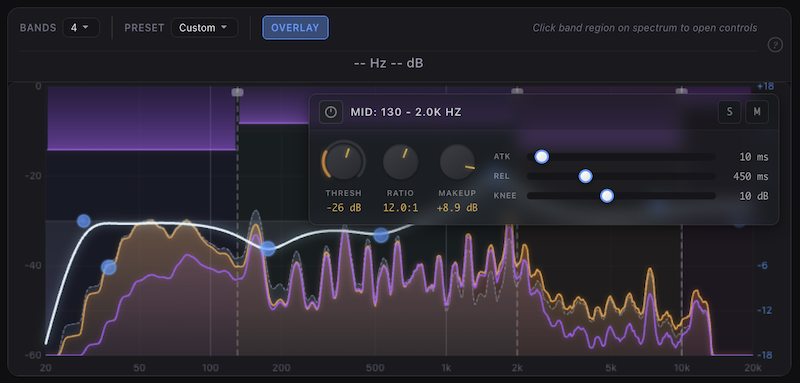Select the EQ node on the -30 dB grid line

click(84, 221)
